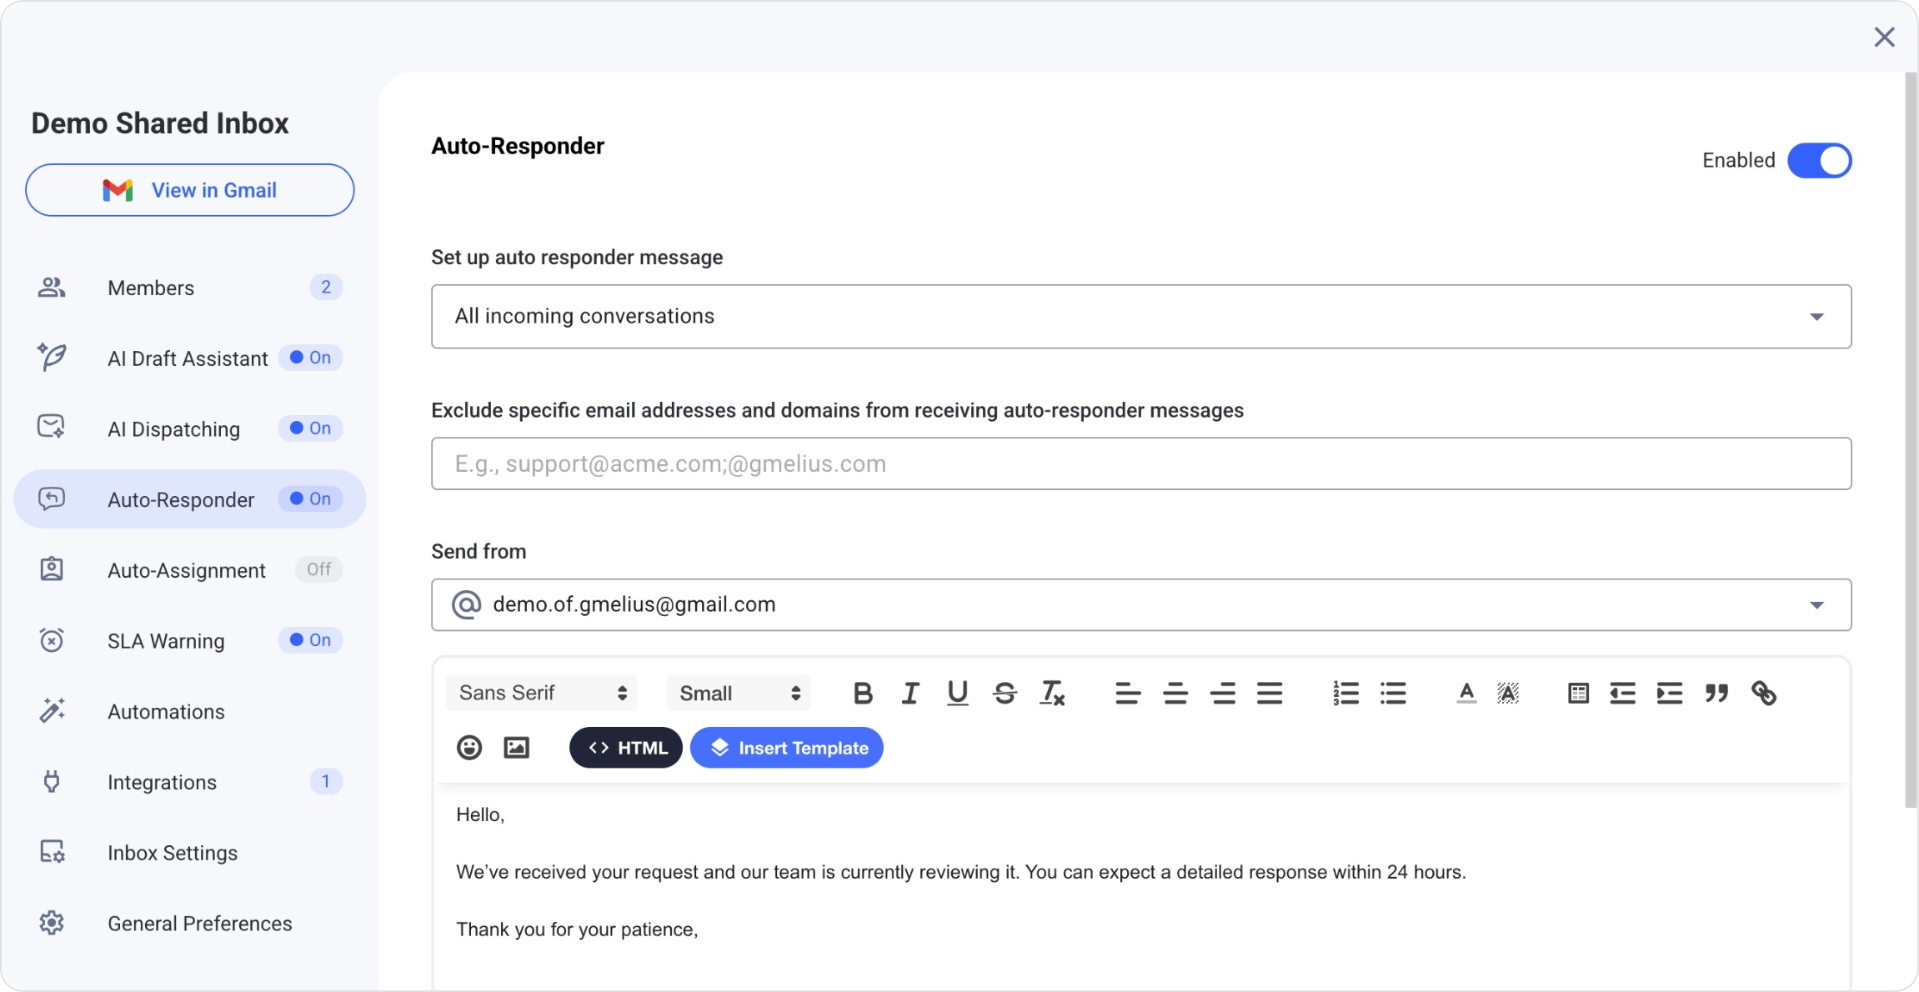Insert an image into message
This screenshot has width=1919, height=992.
(516, 747)
